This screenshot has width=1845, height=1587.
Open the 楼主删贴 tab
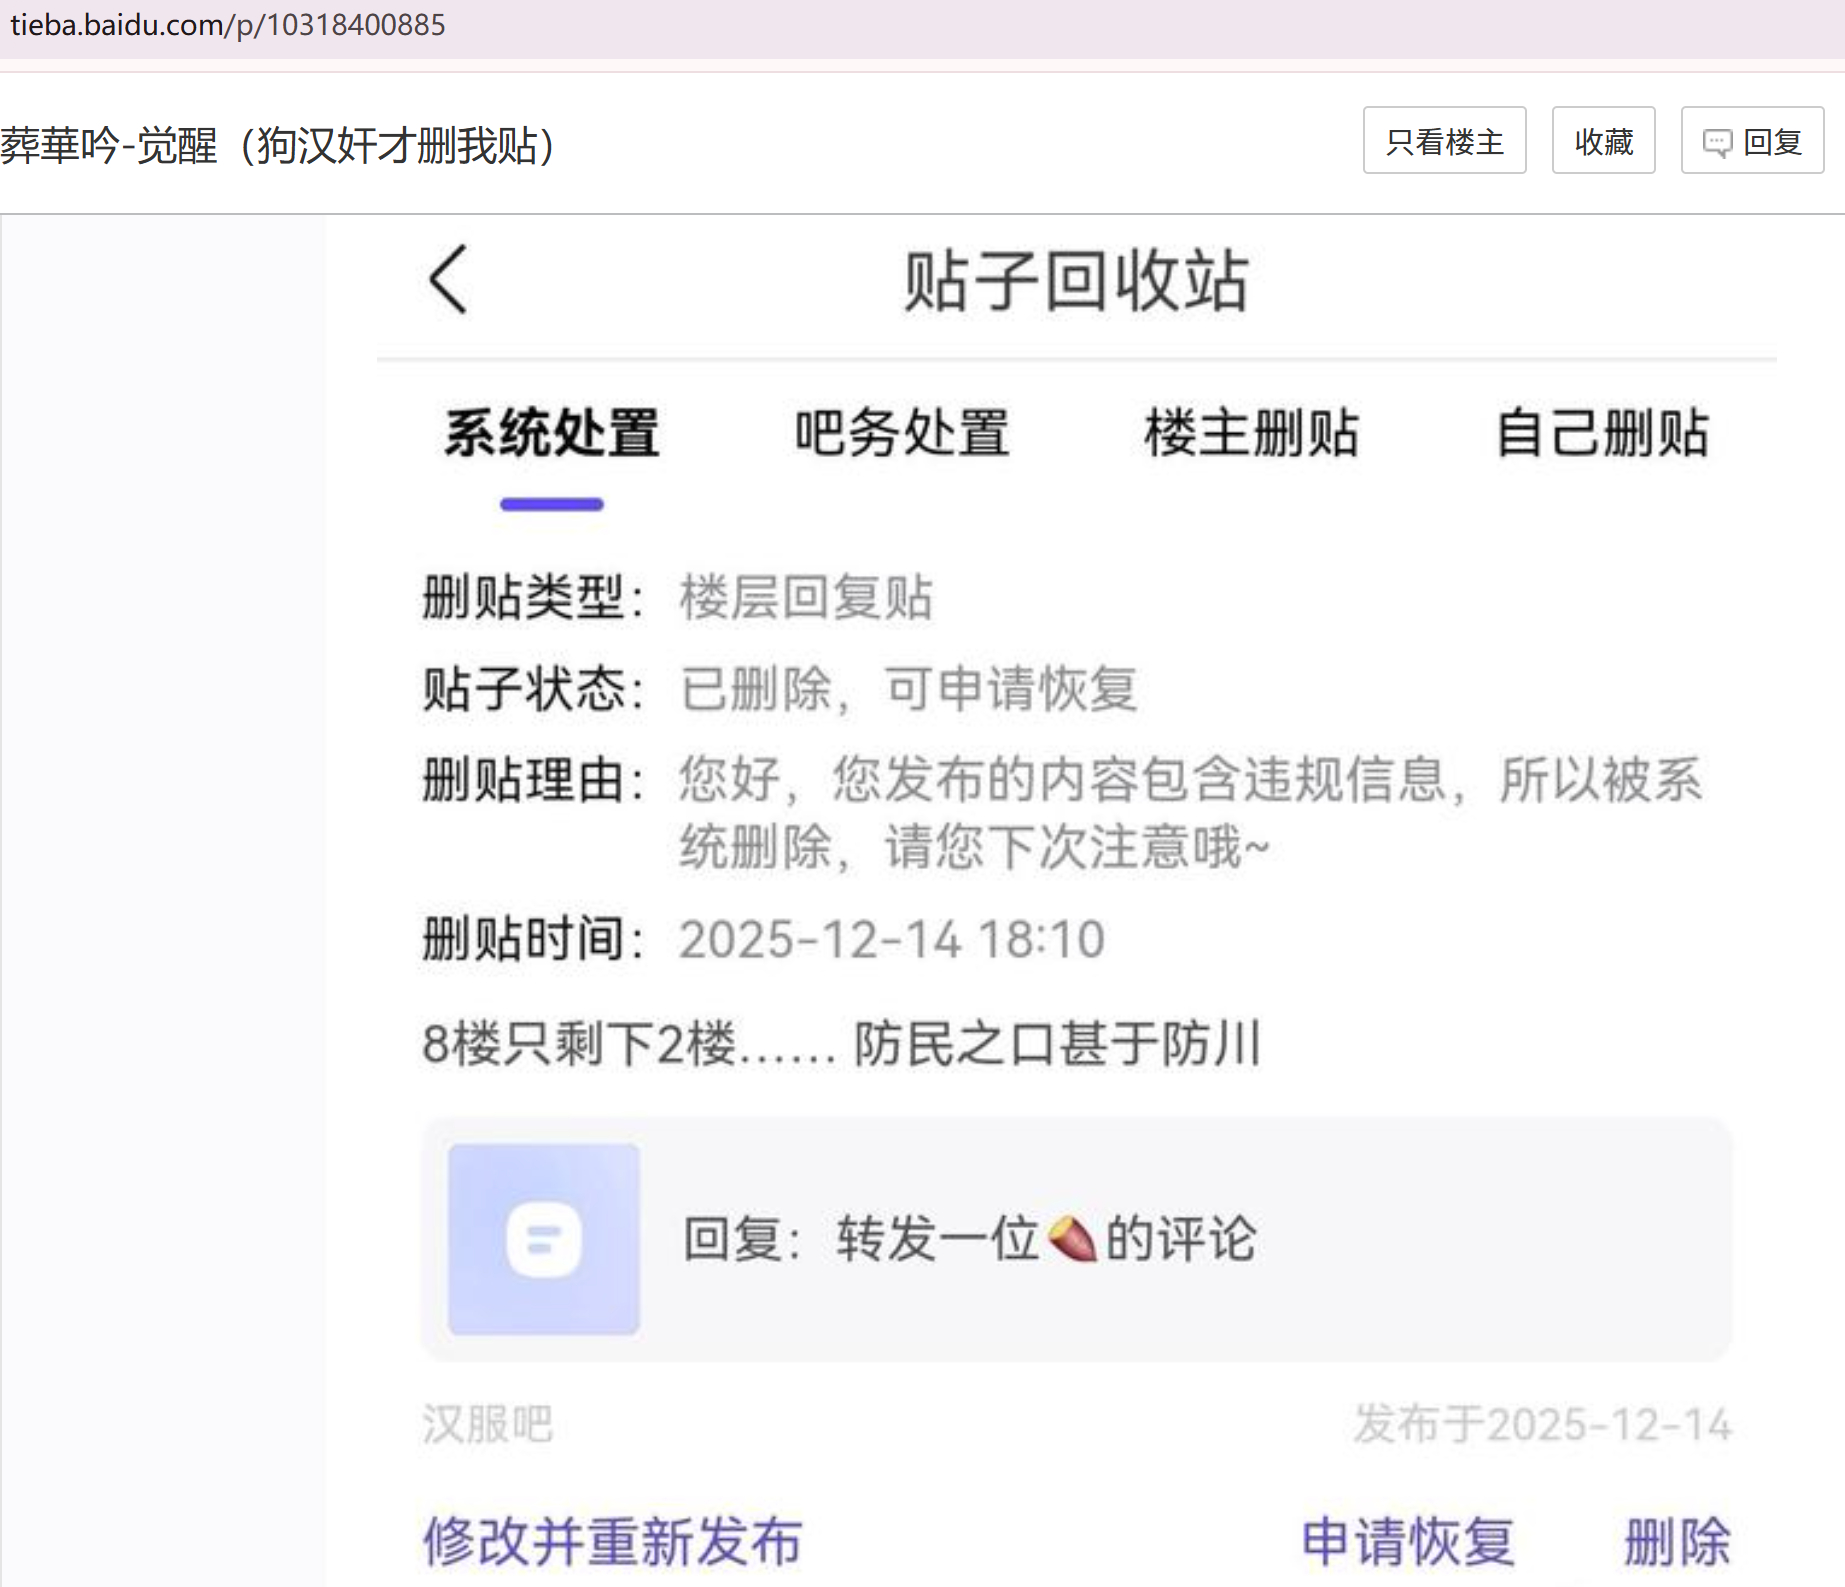[x=1251, y=434]
